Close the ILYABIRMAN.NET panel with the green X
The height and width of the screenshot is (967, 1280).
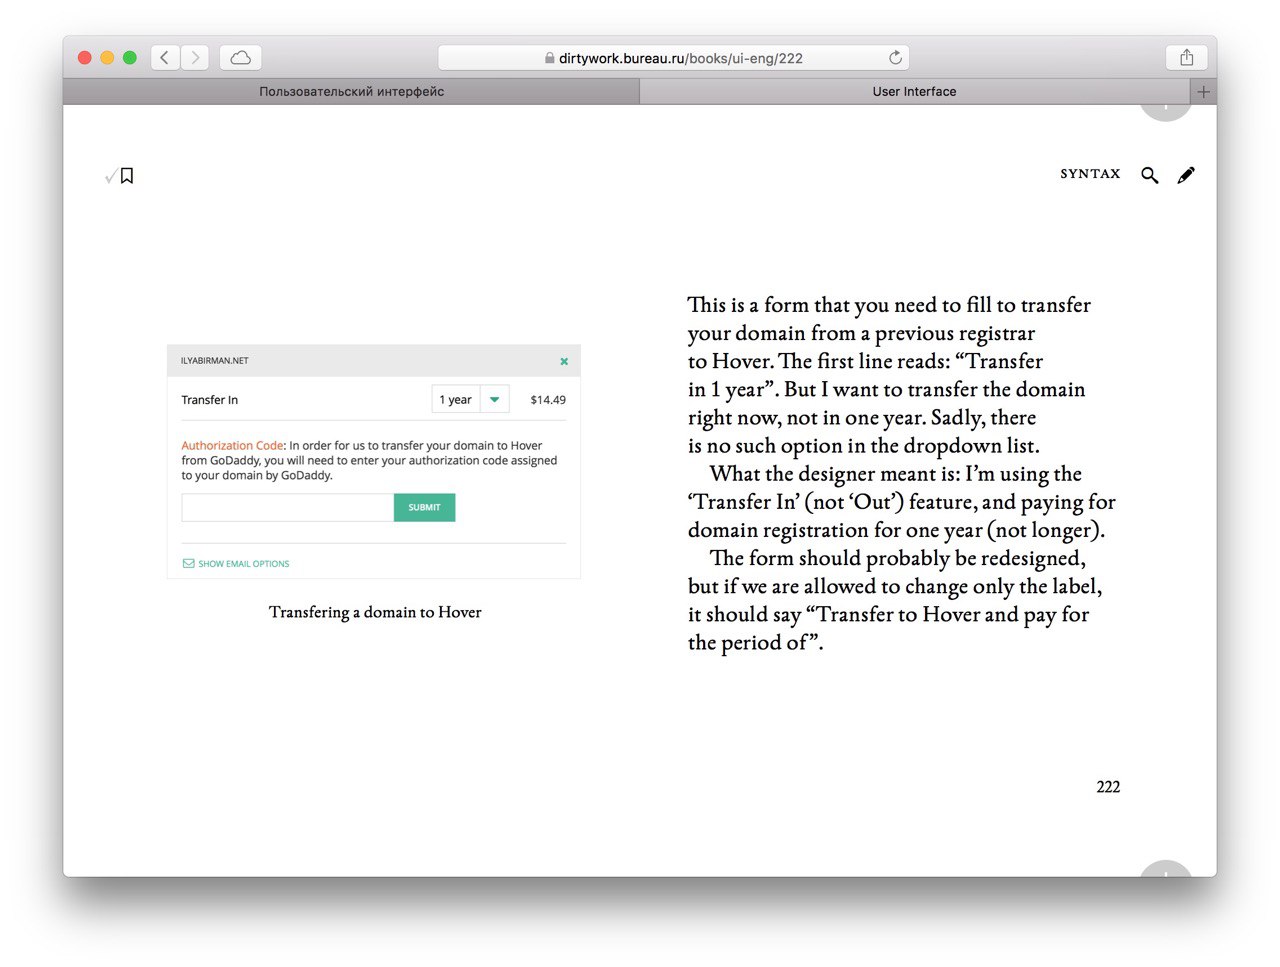tap(564, 361)
